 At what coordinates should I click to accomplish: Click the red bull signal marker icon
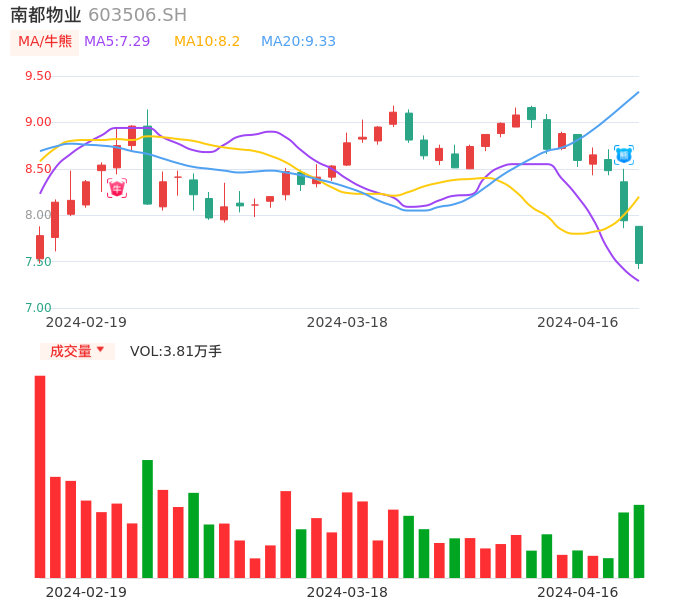pos(117,188)
